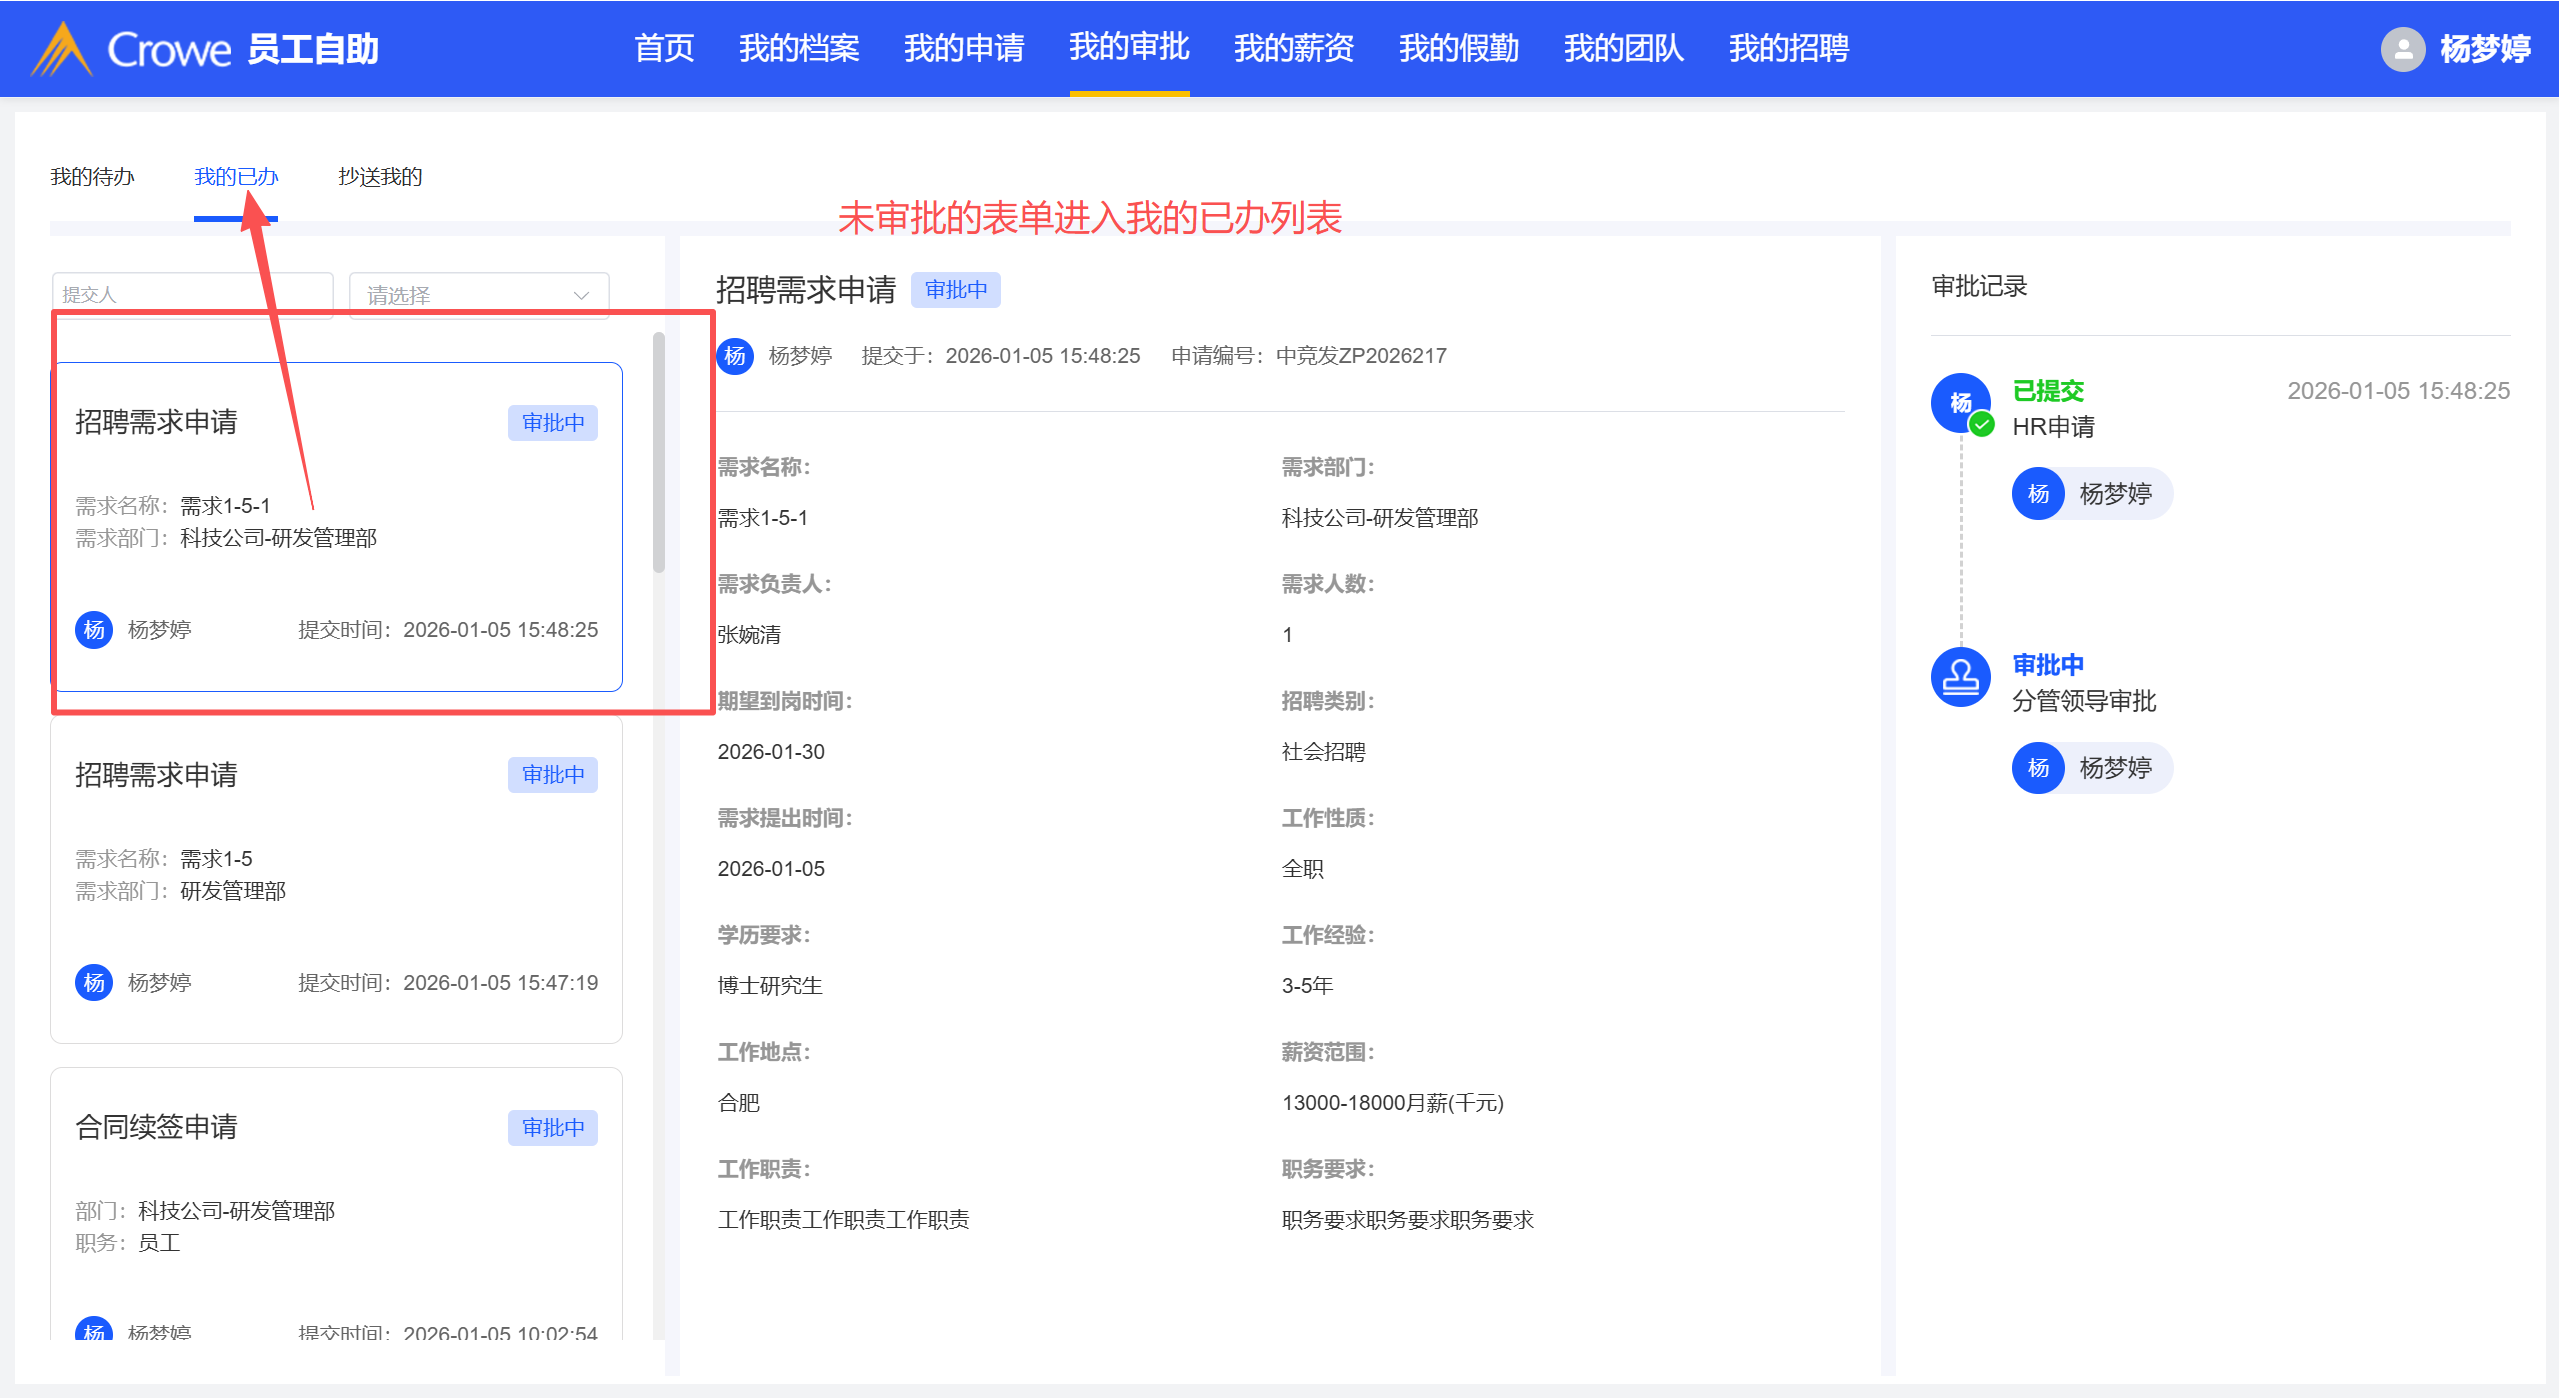Click the 杨 avatar in the 需求1-5 card
Image resolution: width=2559 pixels, height=1398 pixels.
coord(94,983)
